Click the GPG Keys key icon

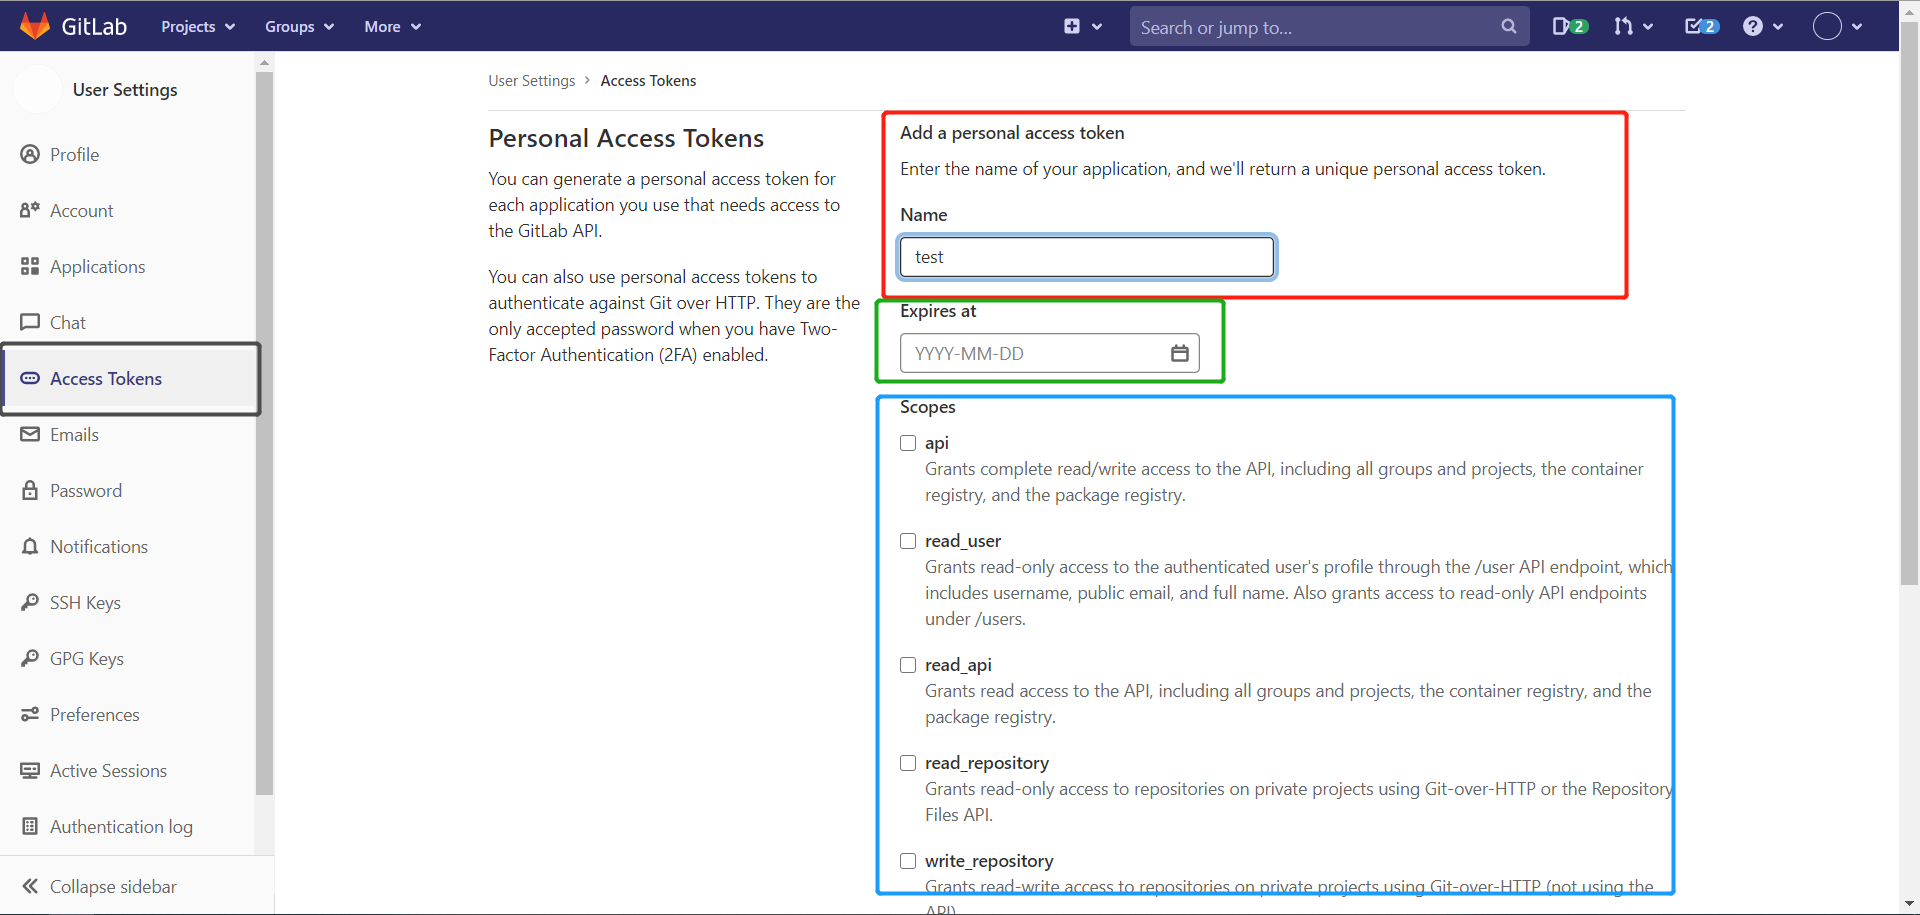point(30,659)
